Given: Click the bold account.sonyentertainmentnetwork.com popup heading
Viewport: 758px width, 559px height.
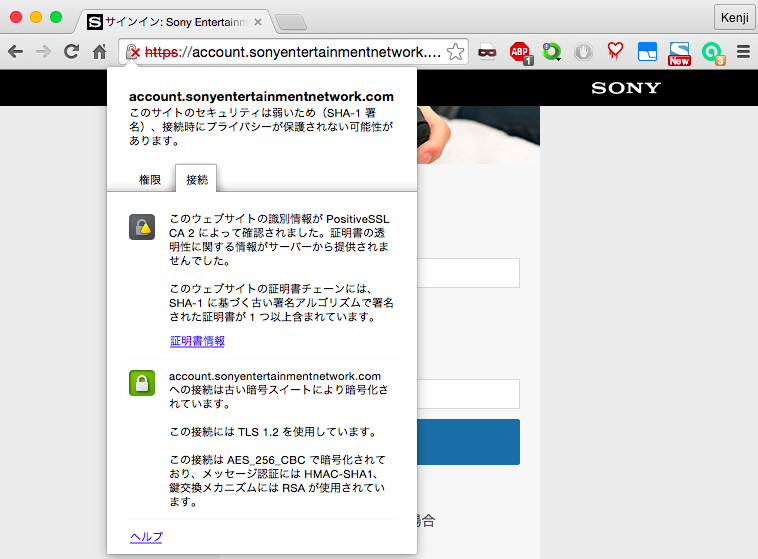Looking at the screenshot, I should 261,96.
